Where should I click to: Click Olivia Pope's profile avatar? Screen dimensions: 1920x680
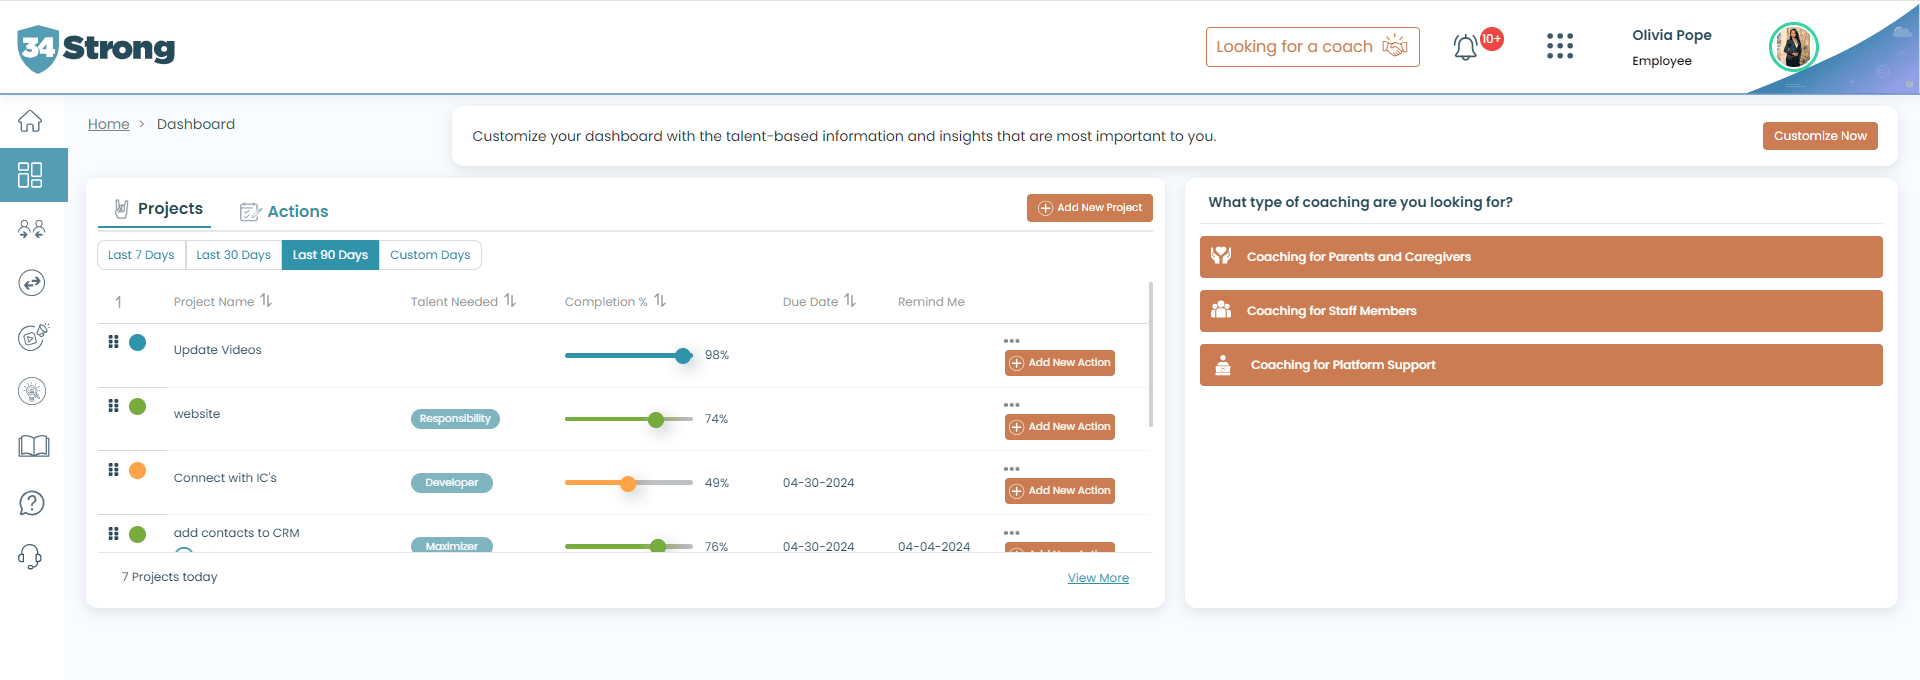pos(1793,47)
